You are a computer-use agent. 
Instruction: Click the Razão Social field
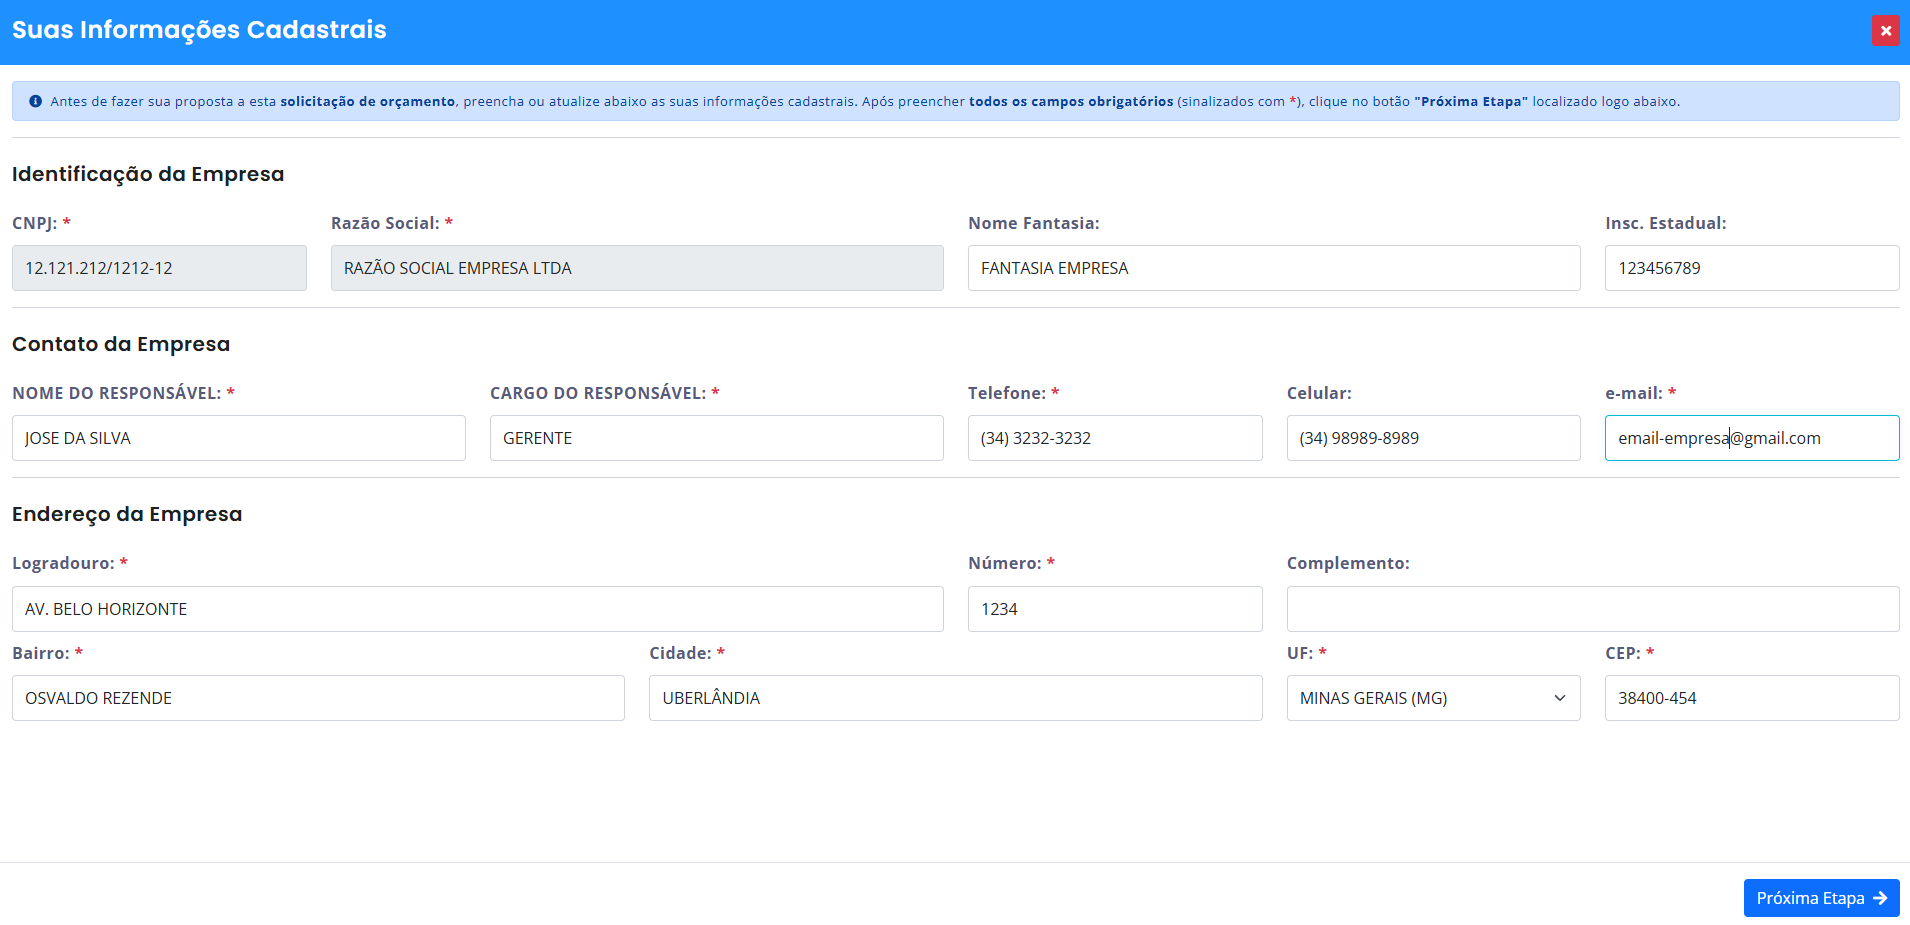(636, 268)
